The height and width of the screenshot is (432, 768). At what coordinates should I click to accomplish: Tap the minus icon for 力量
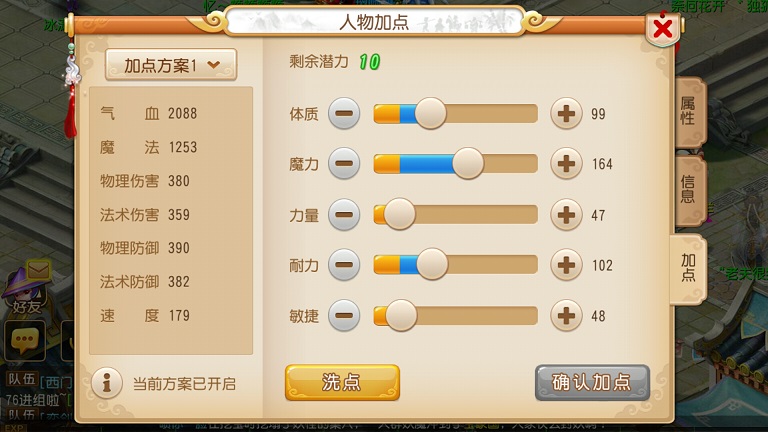coord(344,215)
